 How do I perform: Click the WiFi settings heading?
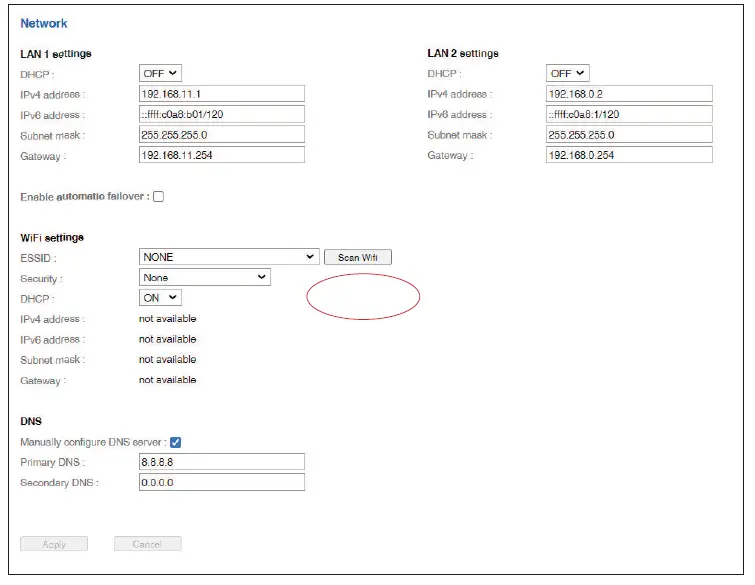(x=52, y=237)
